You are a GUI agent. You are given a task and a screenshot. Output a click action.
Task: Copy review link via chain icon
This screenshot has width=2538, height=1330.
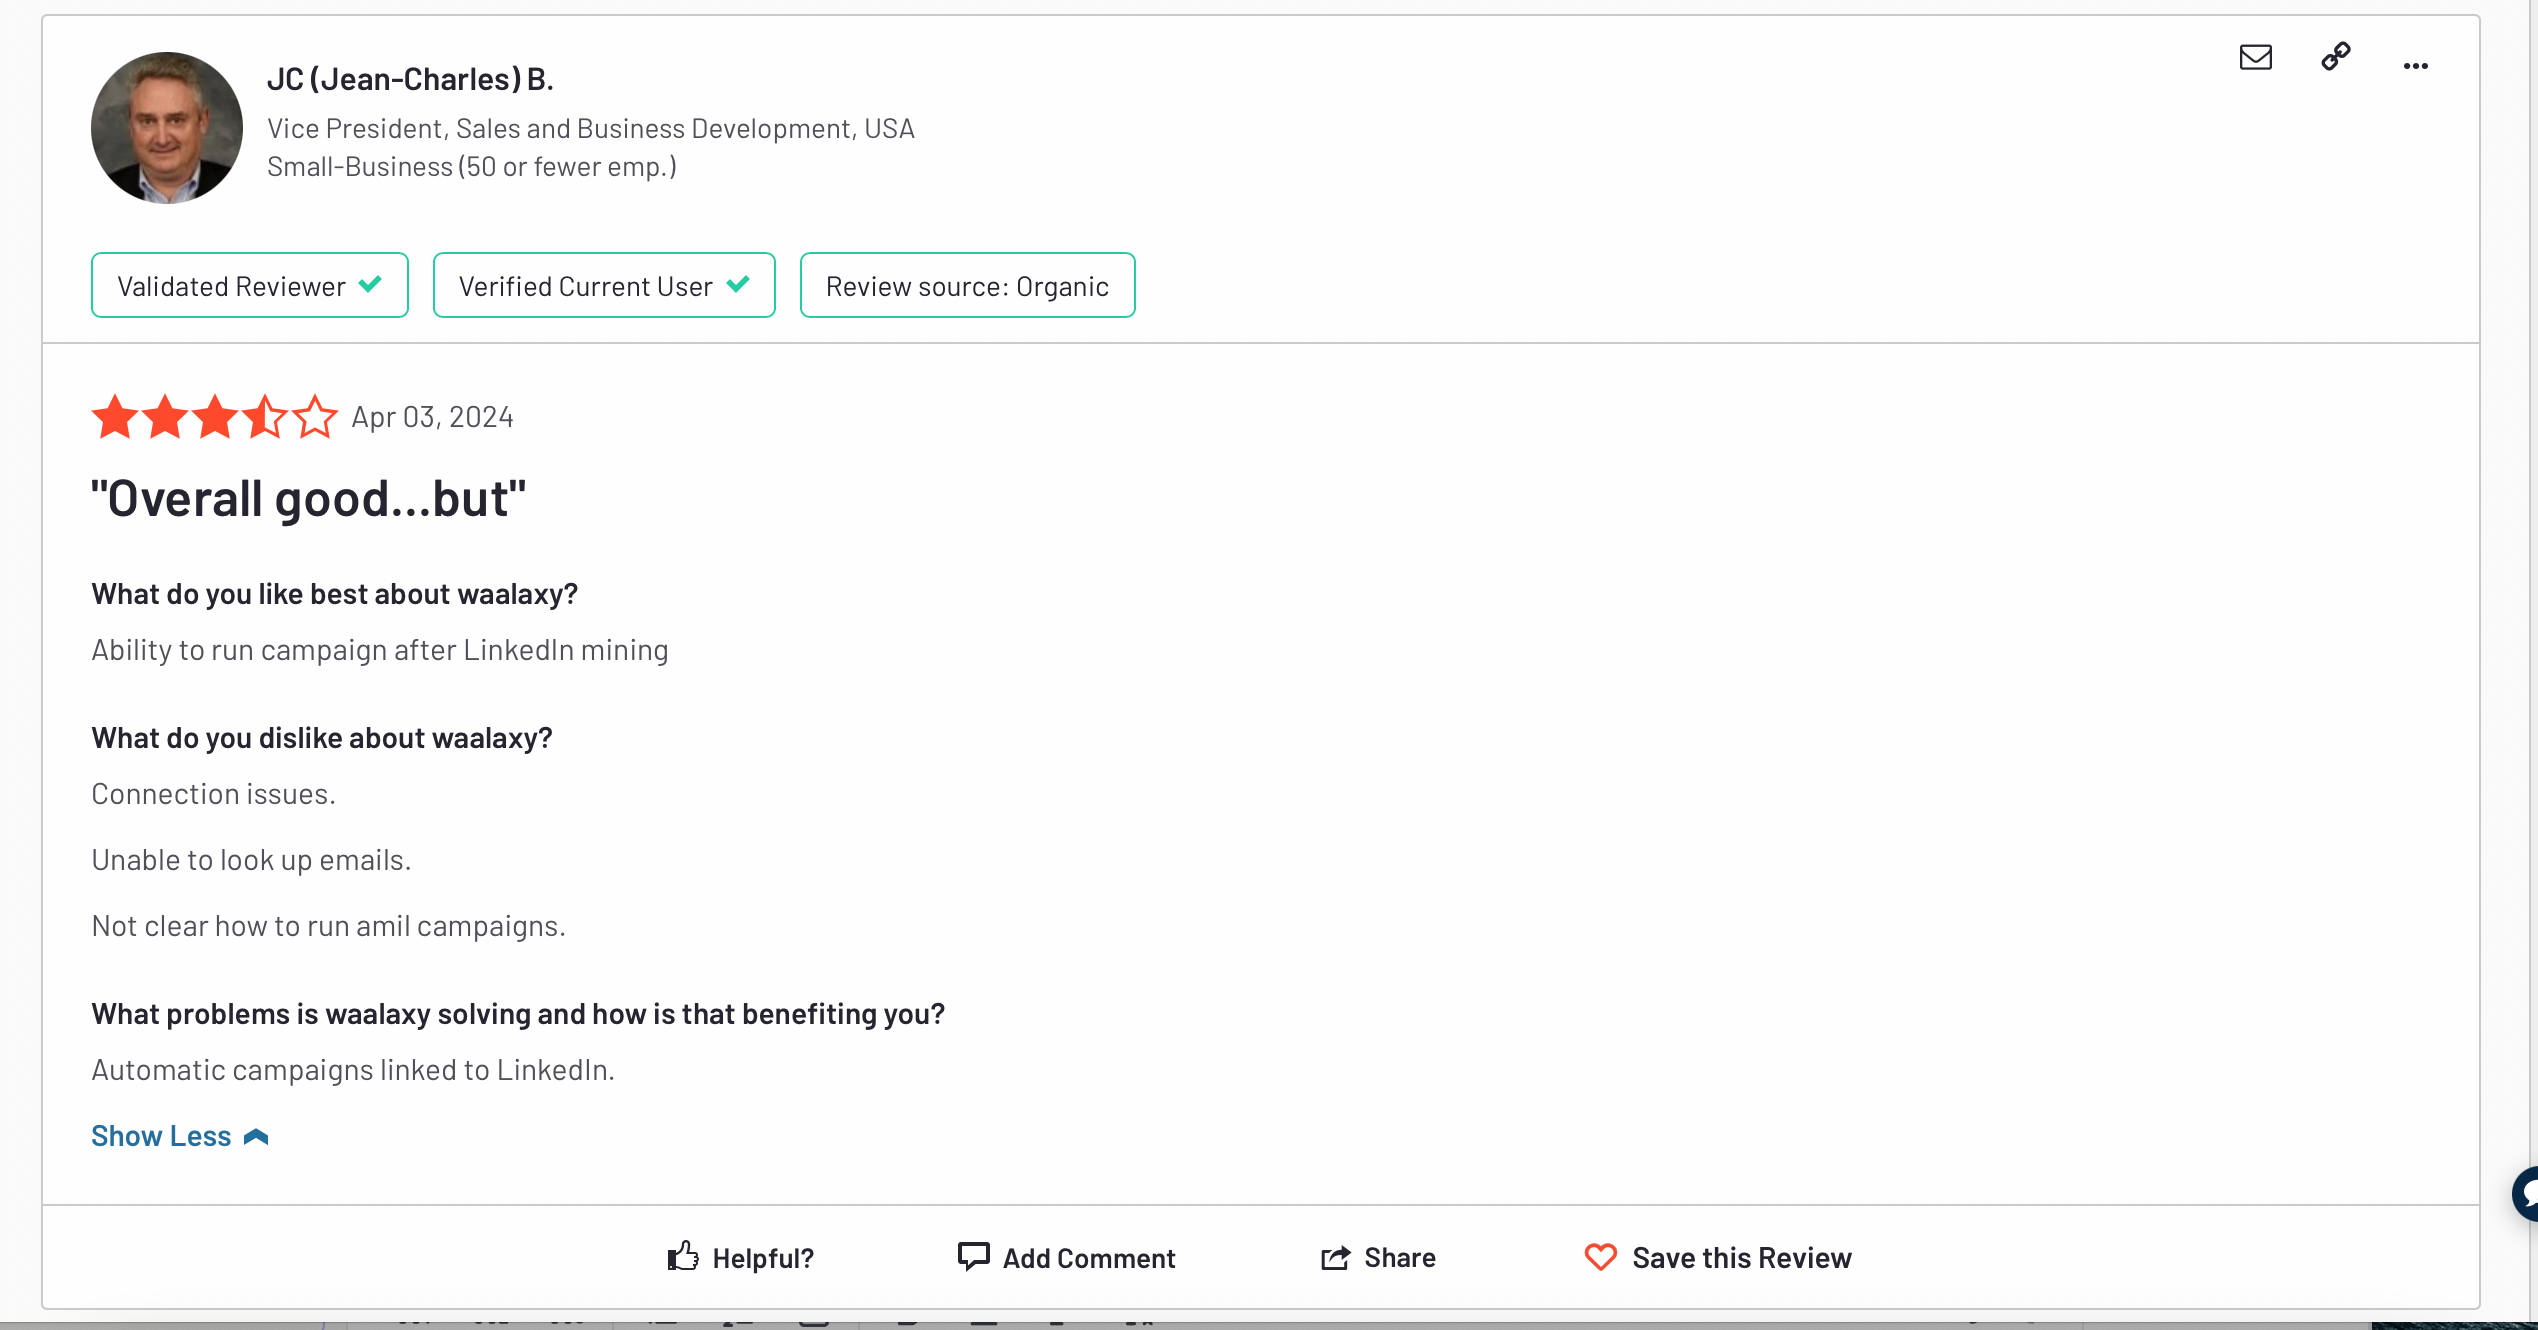click(2336, 57)
